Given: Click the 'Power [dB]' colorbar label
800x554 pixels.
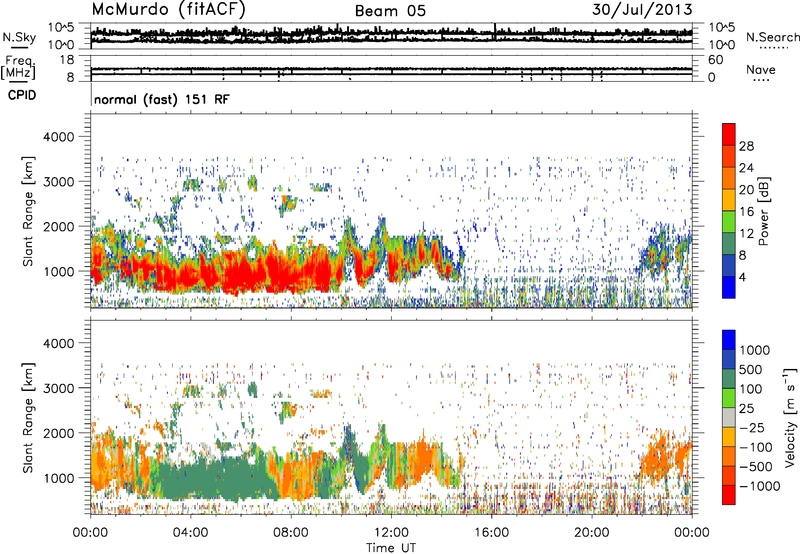Looking at the screenshot, I should (x=763, y=211).
